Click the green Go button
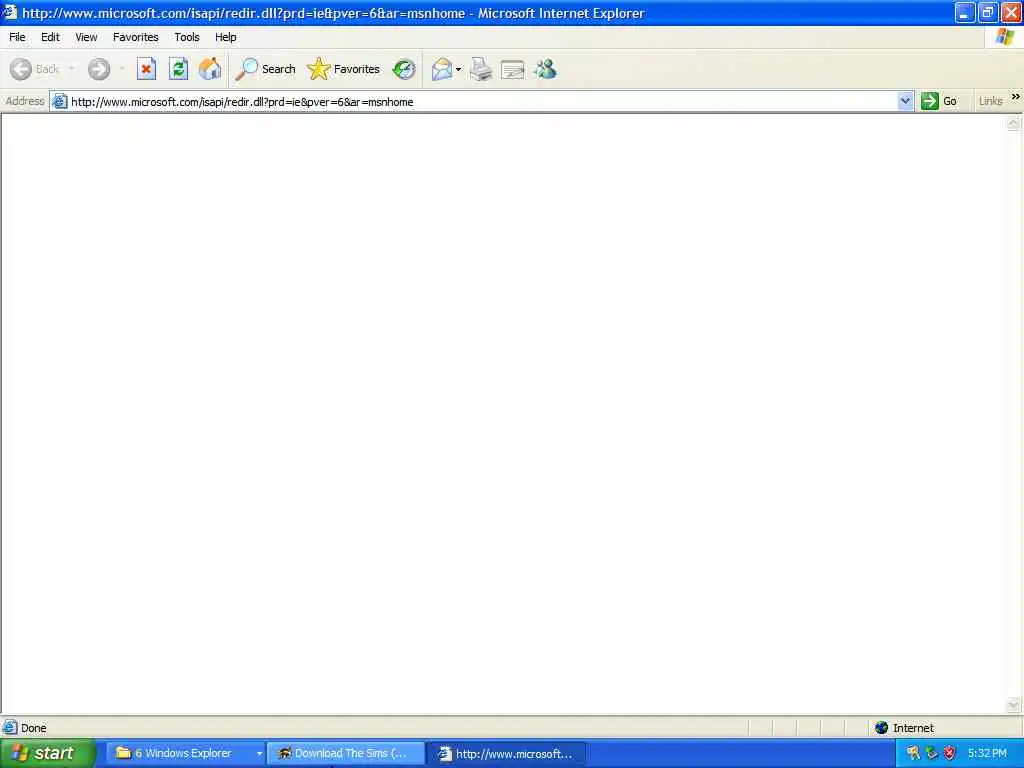 [939, 101]
